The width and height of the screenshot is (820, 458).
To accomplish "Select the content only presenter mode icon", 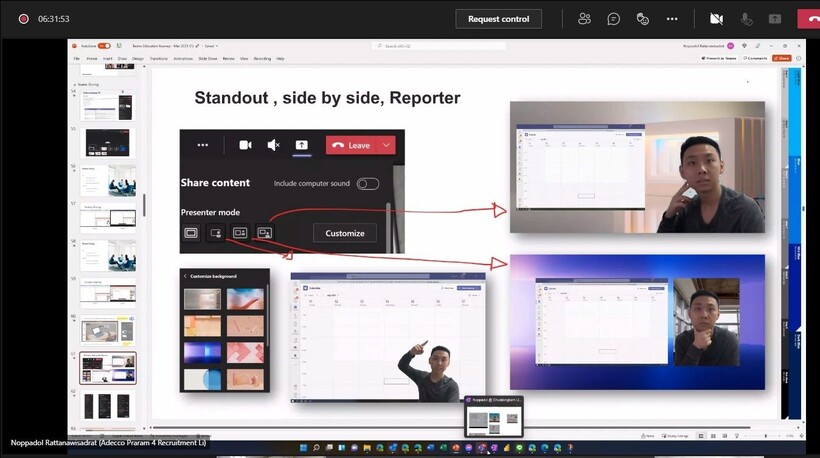I will (x=191, y=233).
